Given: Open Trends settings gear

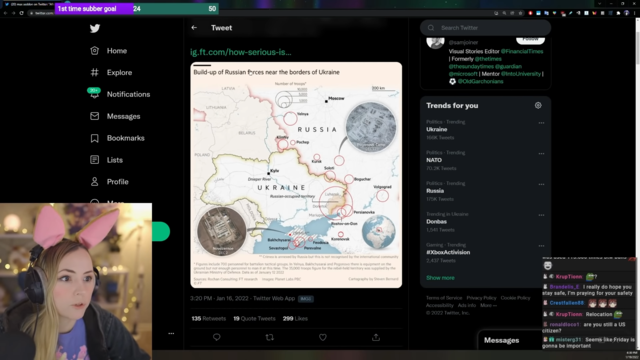Looking at the screenshot, I should pyautogui.click(x=538, y=105).
